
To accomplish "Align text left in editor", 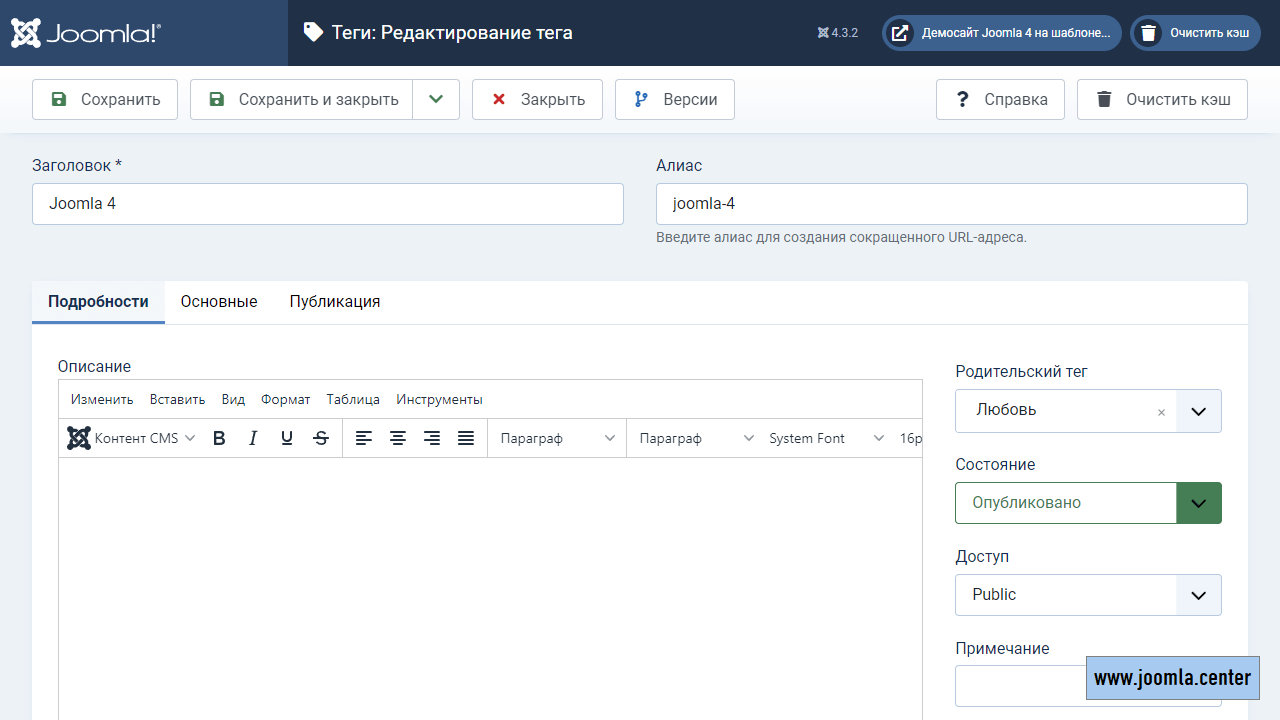I will point(364,438).
